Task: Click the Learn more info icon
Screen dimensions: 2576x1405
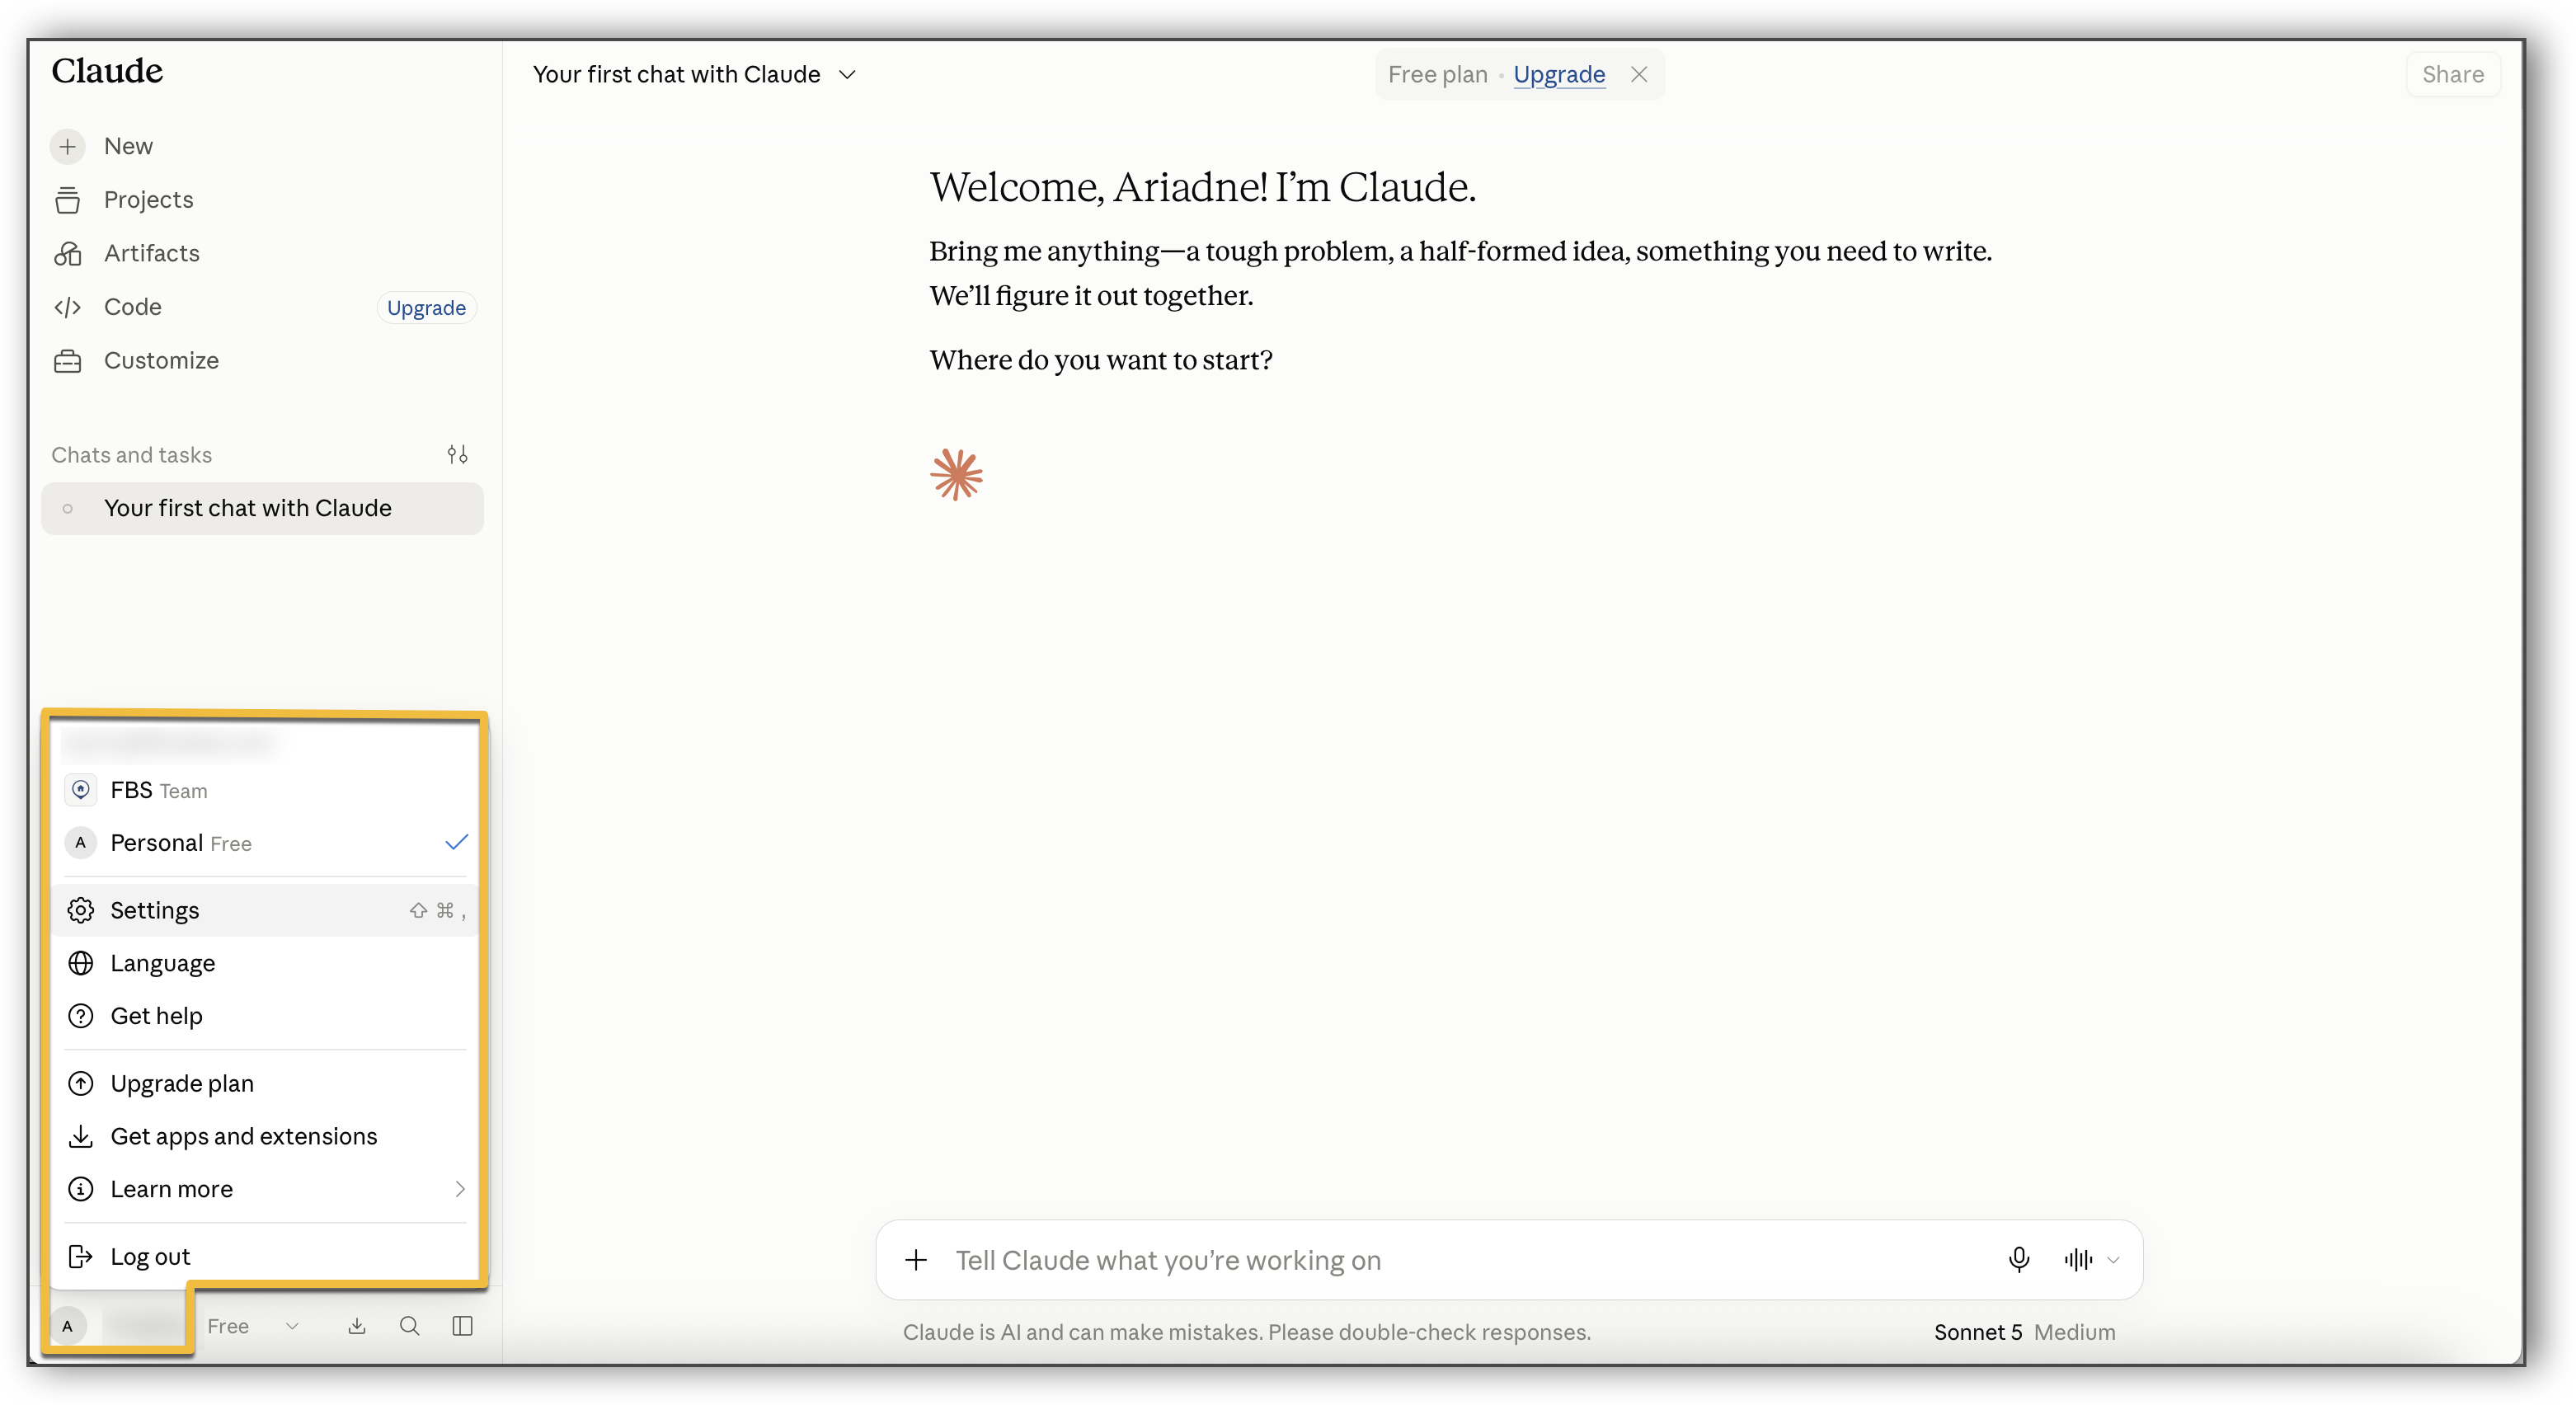Action: (x=81, y=1189)
